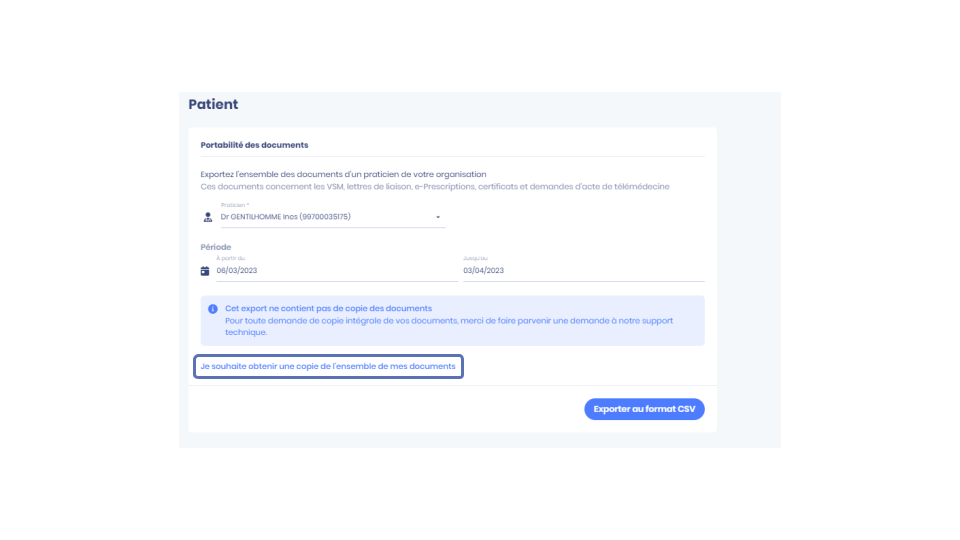Click the blue info icon in the banner
960x540 pixels.
click(212, 309)
